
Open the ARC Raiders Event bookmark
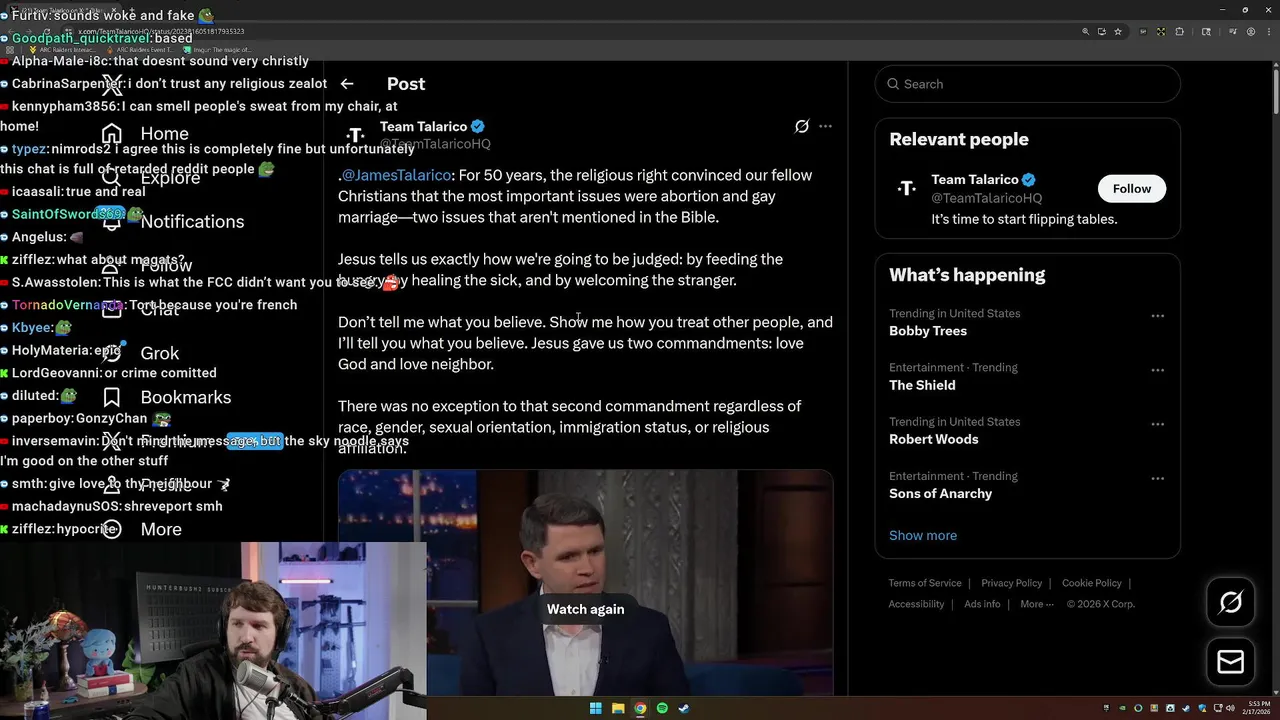(x=140, y=49)
